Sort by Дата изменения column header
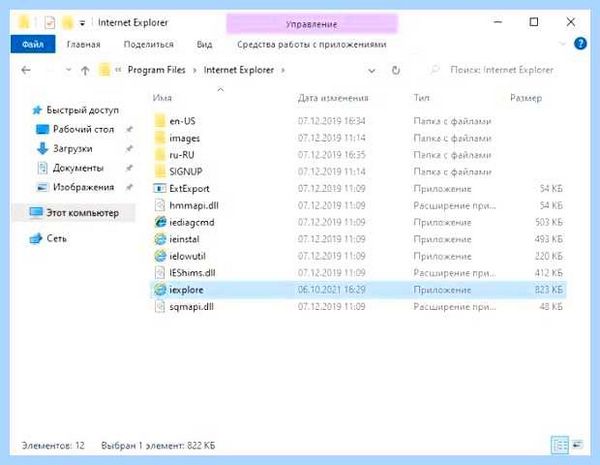Screen dimensions: 600x465 (x=333, y=98)
